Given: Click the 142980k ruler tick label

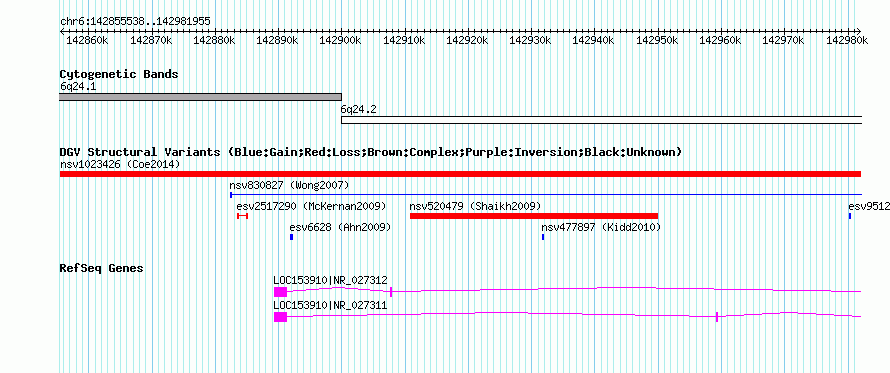Looking at the screenshot, I should click(x=847, y=40).
